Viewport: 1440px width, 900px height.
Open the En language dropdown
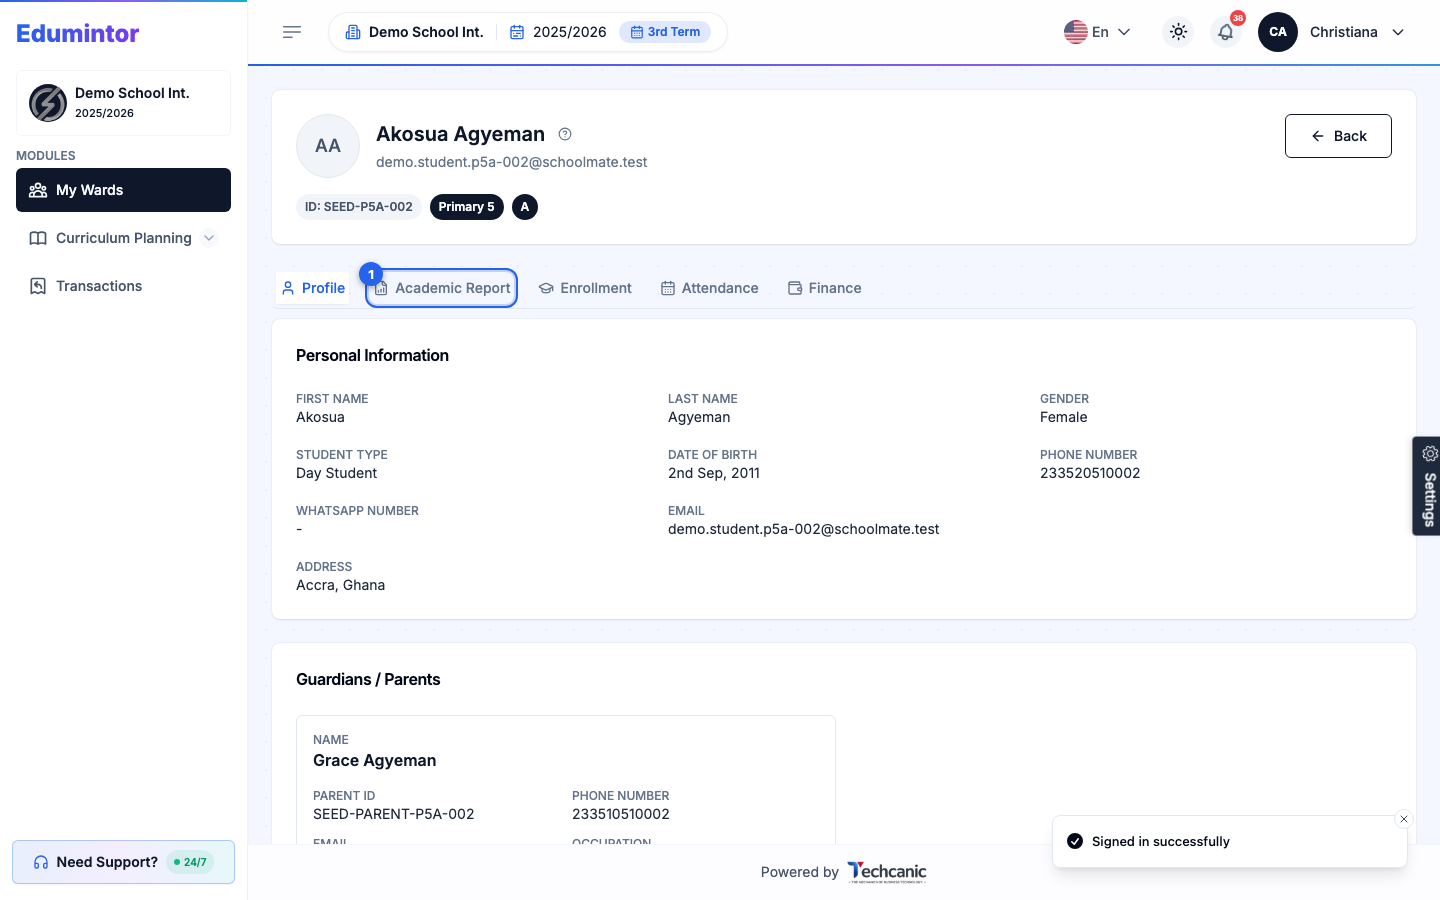1098,32
